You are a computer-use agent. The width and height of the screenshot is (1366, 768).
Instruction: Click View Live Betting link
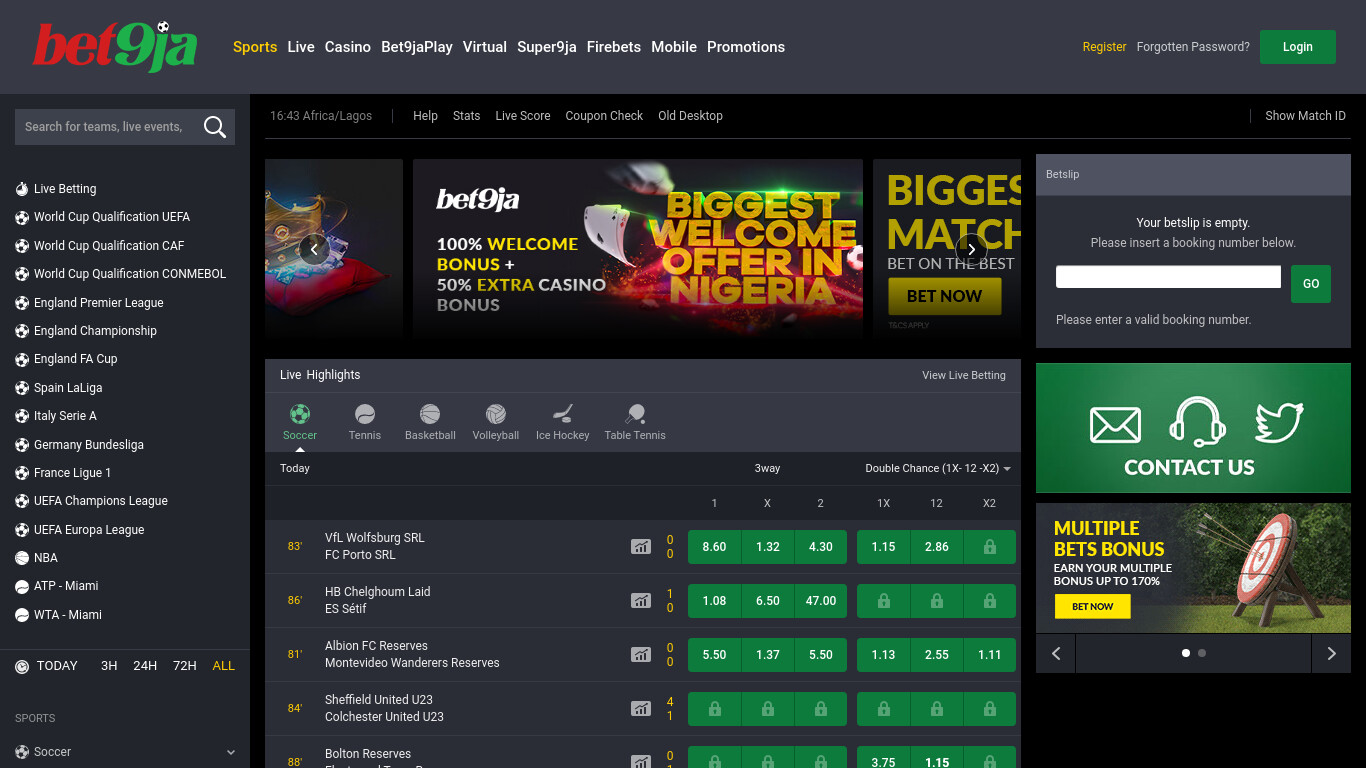click(x=964, y=375)
